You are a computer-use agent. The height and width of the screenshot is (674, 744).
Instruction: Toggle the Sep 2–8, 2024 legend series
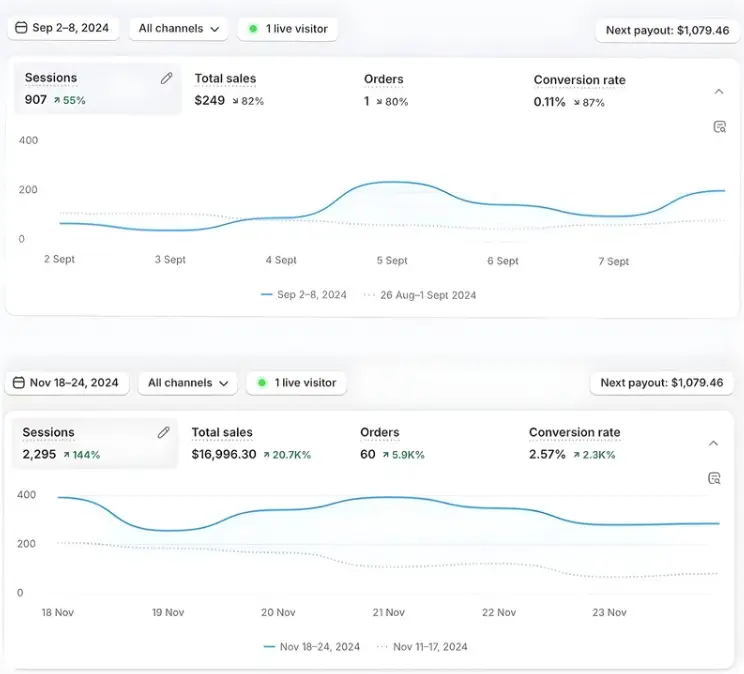[304, 295]
